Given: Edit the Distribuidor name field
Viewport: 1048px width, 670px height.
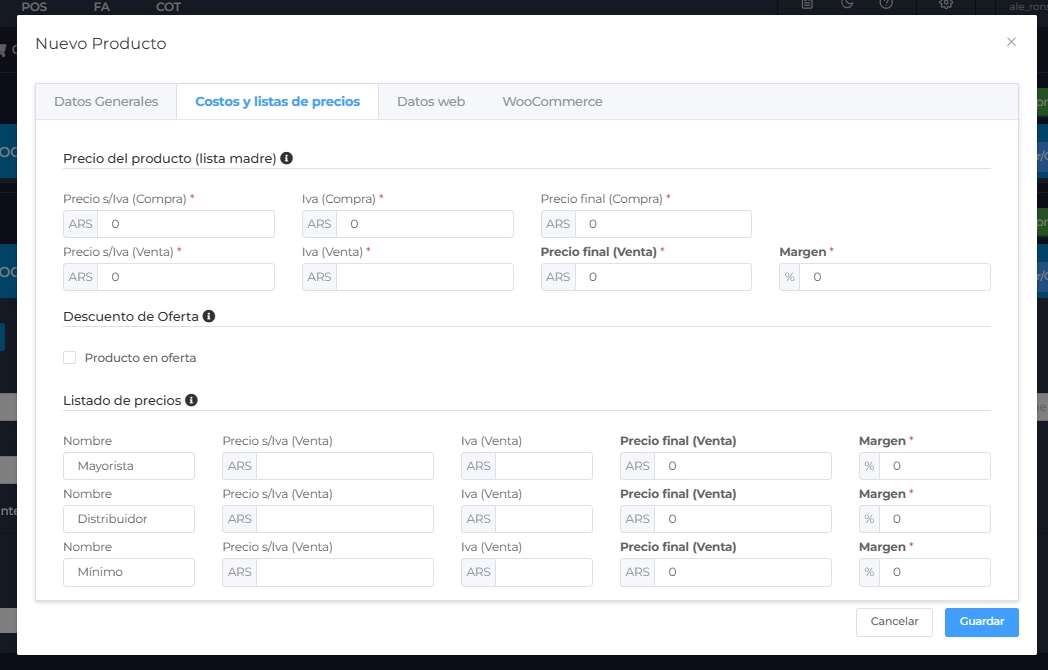Looking at the screenshot, I should coord(129,519).
